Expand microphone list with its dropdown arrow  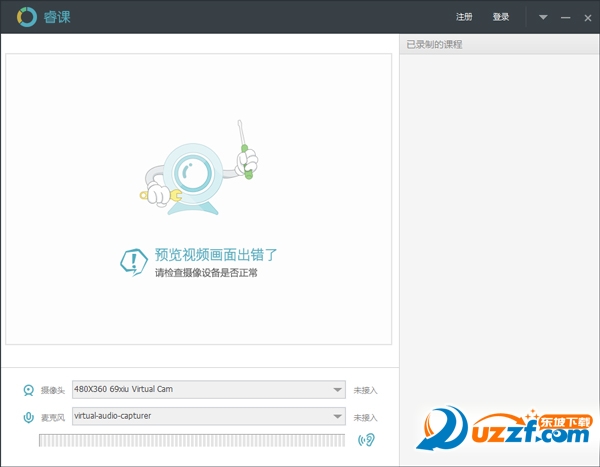click(x=337, y=416)
